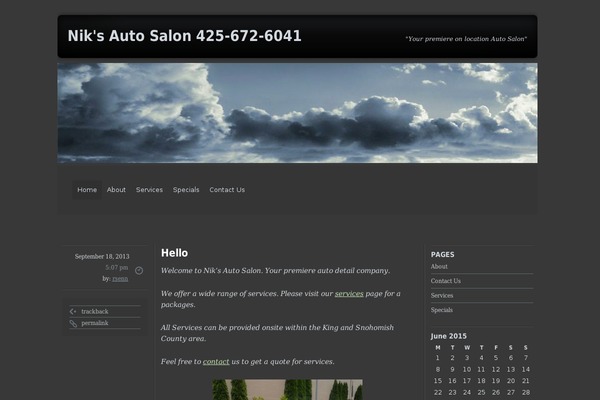This screenshot has width=600, height=400.
Task: Click the date September 18, 2013
Action: click(102, 256)
